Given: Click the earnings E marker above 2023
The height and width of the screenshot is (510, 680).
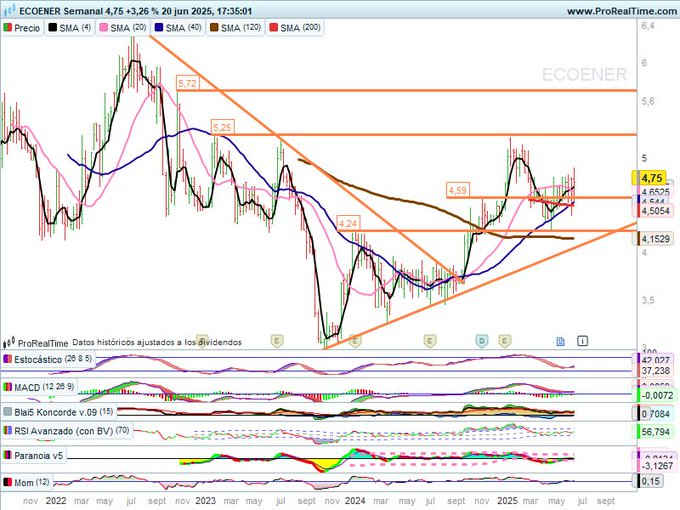Looking at the screenshot, I should click(x=202, y=340).
